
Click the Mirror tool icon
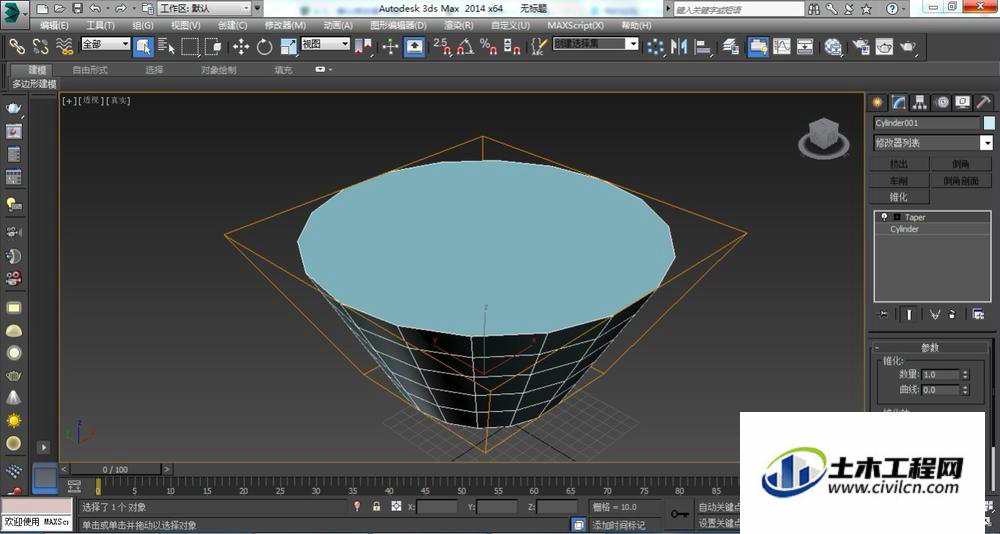[679, 46]
